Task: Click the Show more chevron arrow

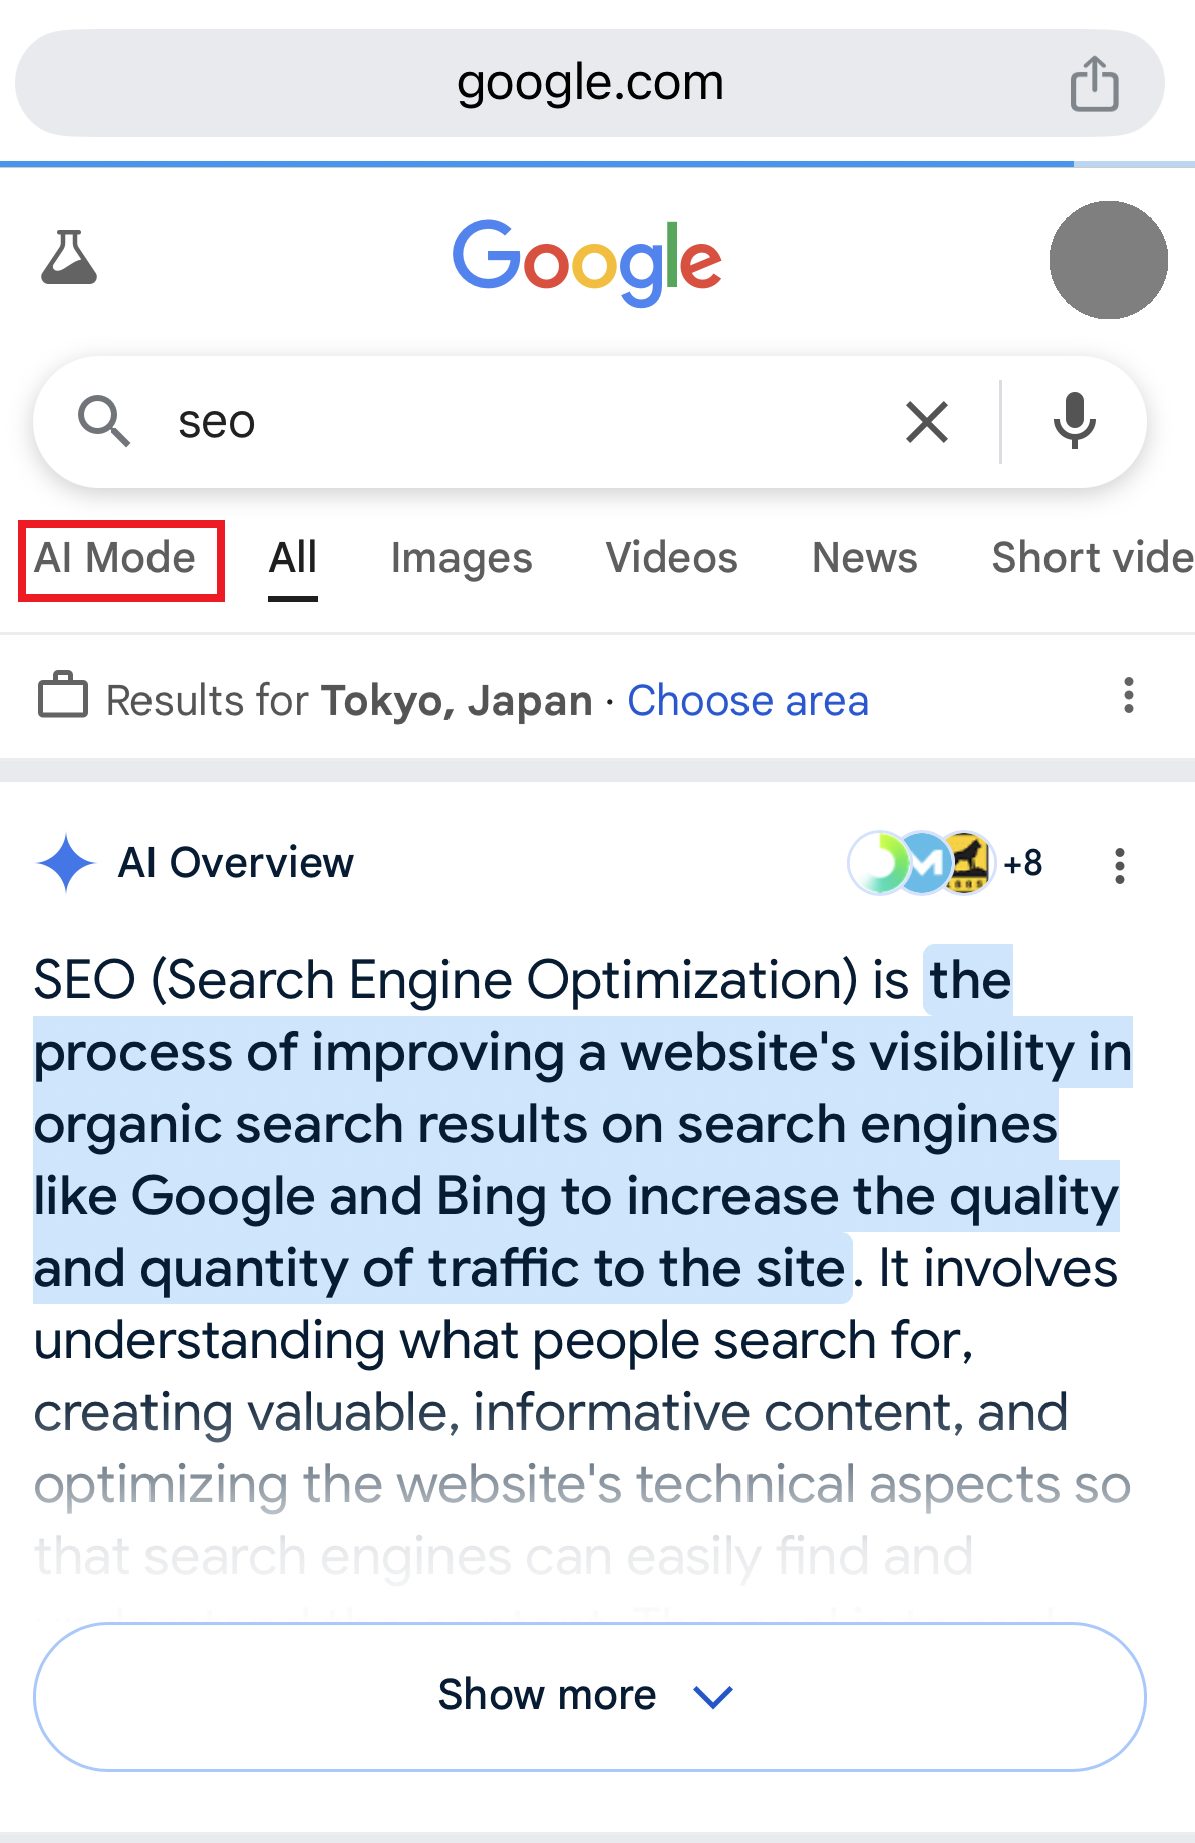Action: [x=713, y=1697]
